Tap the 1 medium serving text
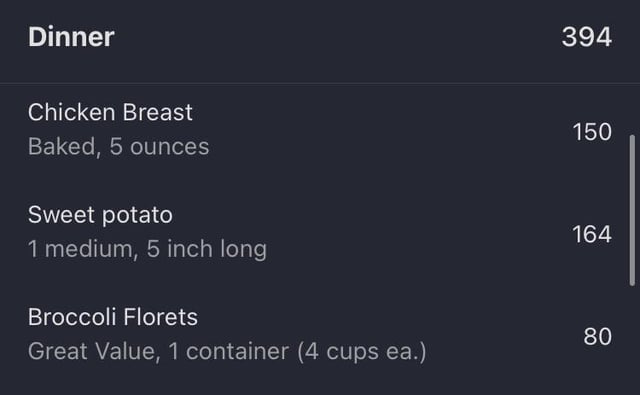The width and height of the screenshot is (640, 395). 80,249
